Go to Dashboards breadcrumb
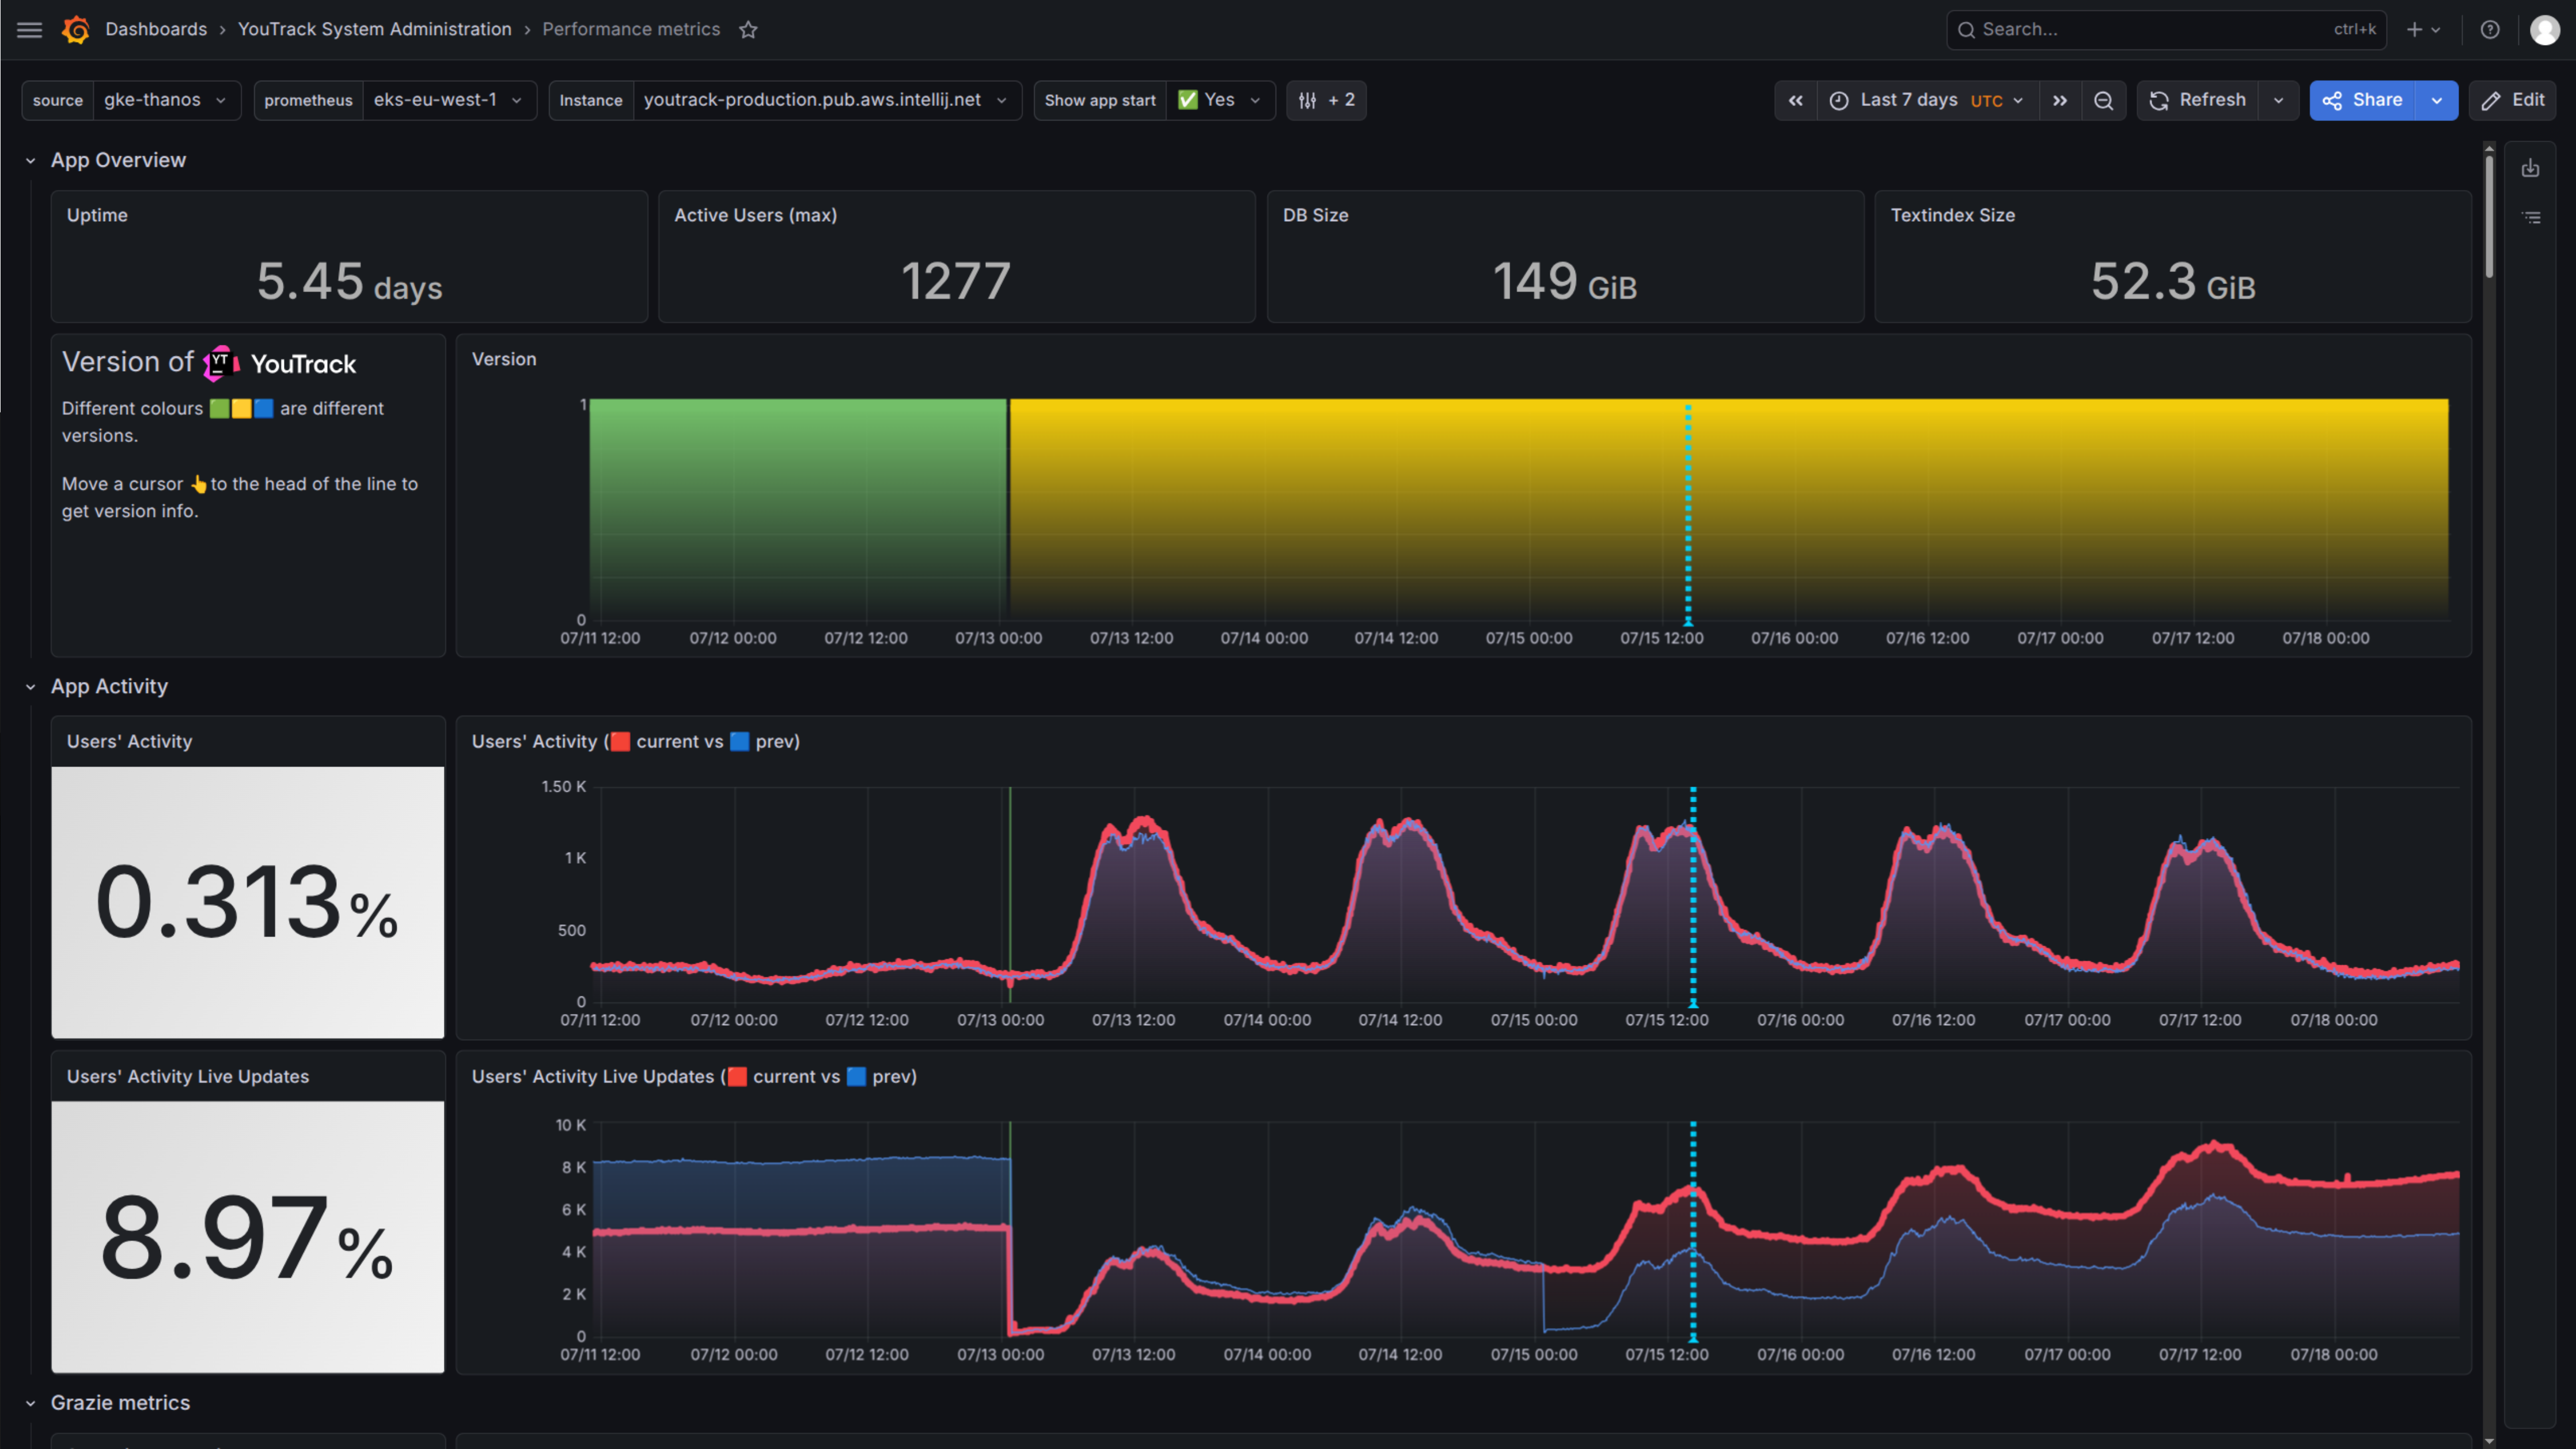Screen dimensions: 2576x1449 (156, 30)
